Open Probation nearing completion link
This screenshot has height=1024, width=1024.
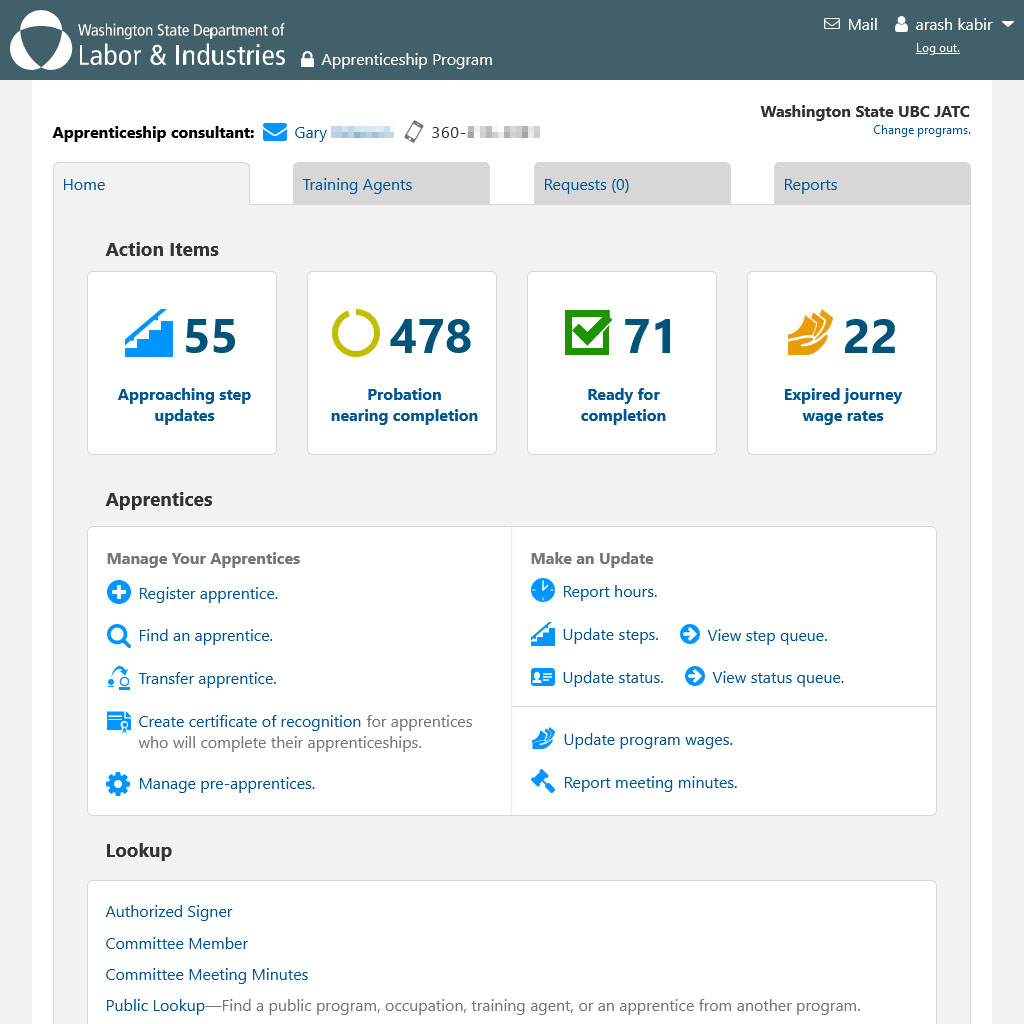[x=404, y=405]
